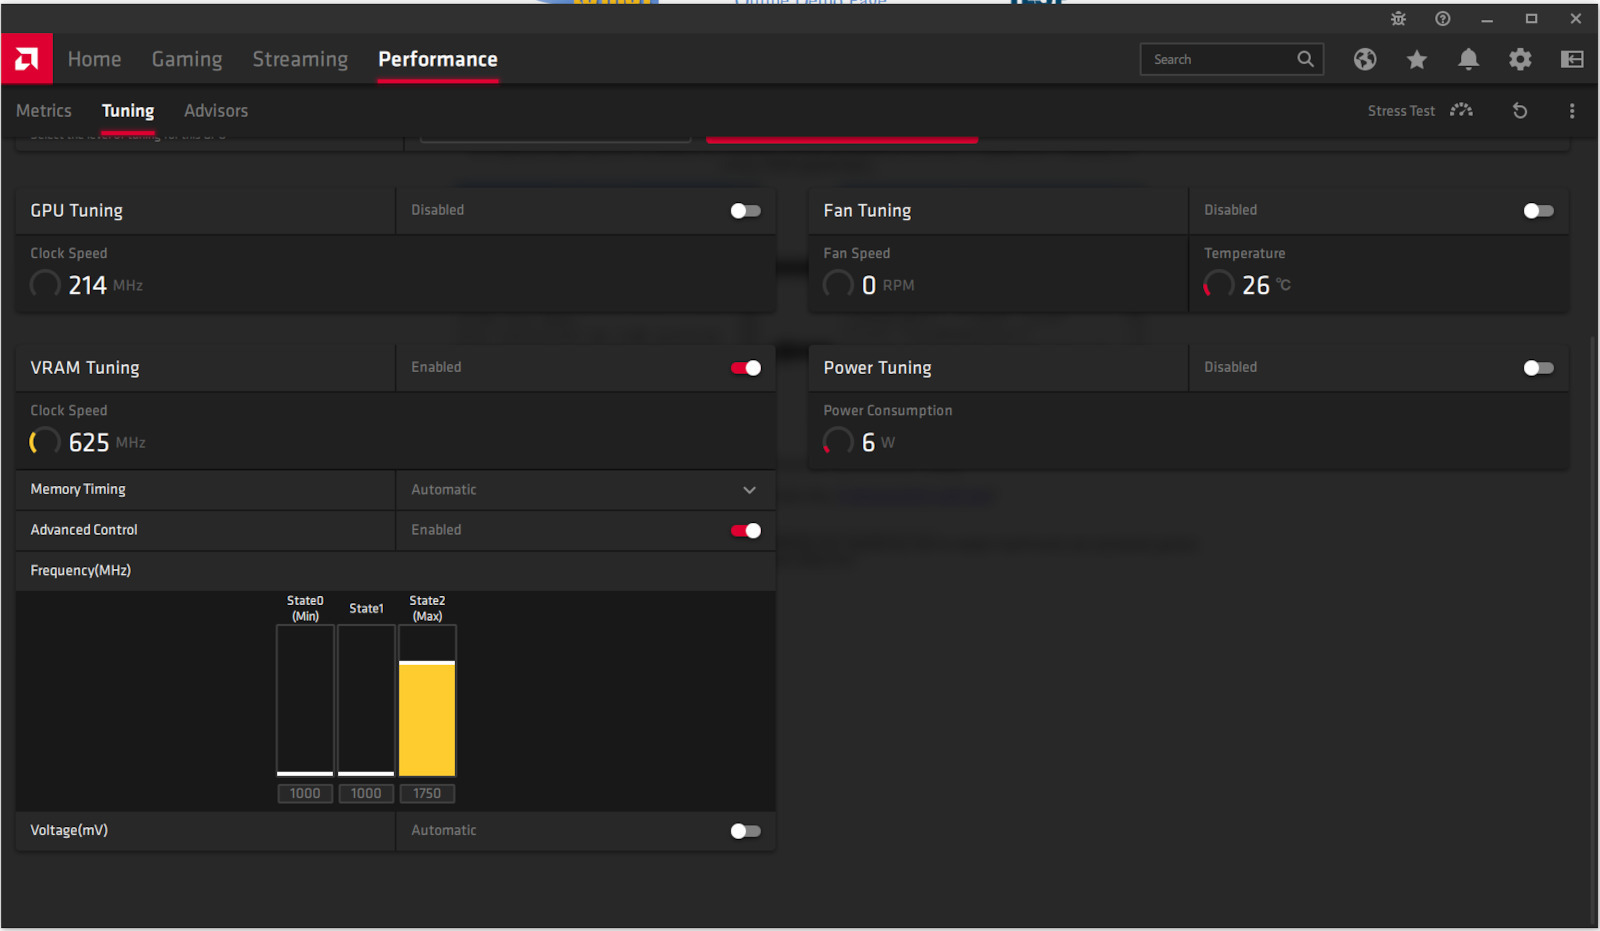Open the help question mark icon
Screen dimensions: 1600x931
[x=1442, y=19]
